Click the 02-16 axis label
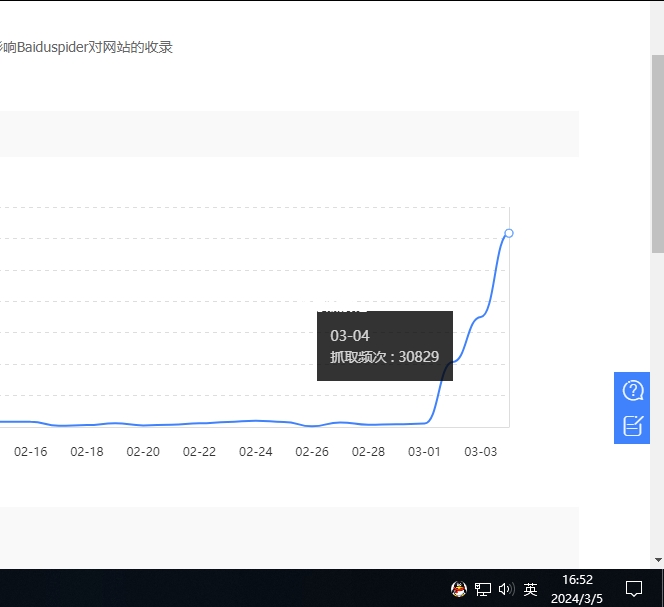Viewport: 664px width, 607px height. tap(30, 452)
